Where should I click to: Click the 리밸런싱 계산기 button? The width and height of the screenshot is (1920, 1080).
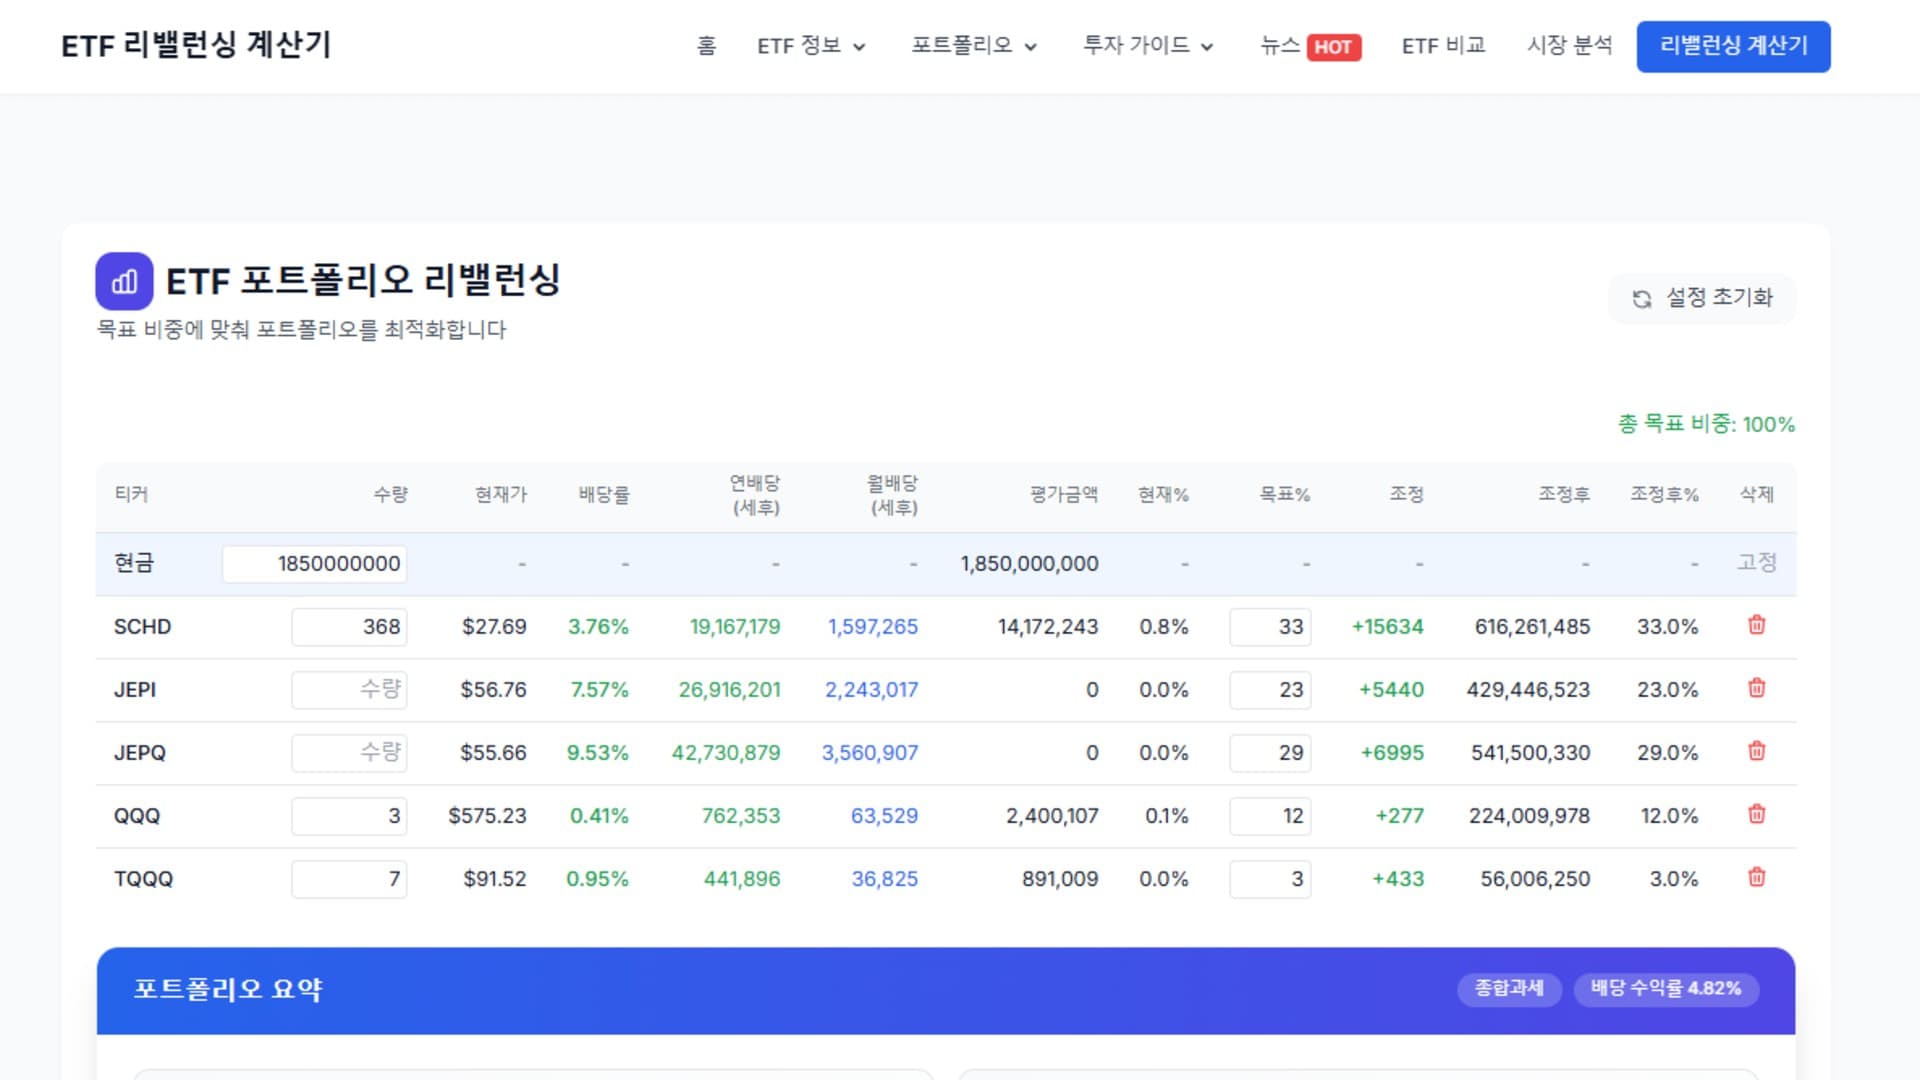click(x=1733, y=46)
